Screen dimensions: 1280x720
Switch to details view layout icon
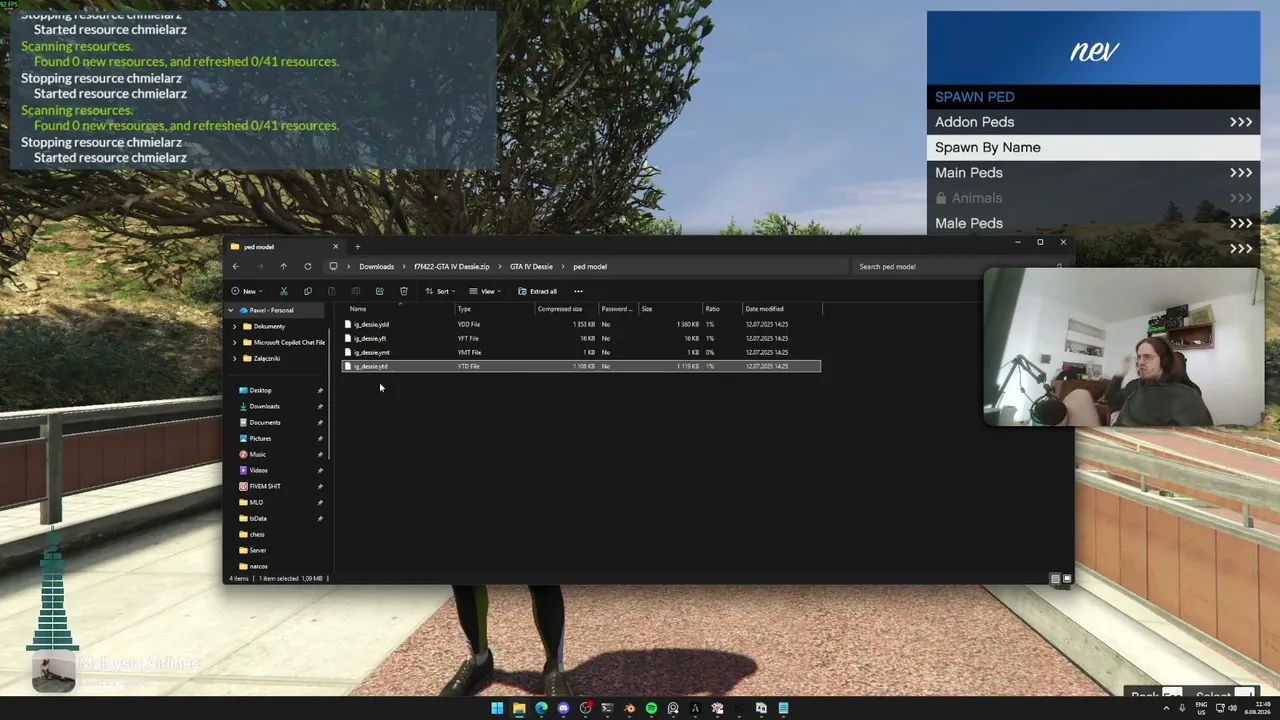click(x=1055, y=579)
